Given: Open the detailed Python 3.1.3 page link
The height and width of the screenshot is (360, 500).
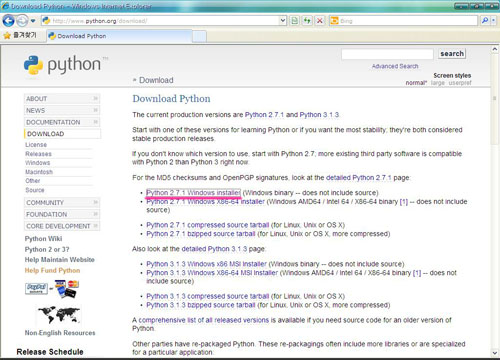Looking at the screenshot, I should 214,249.
